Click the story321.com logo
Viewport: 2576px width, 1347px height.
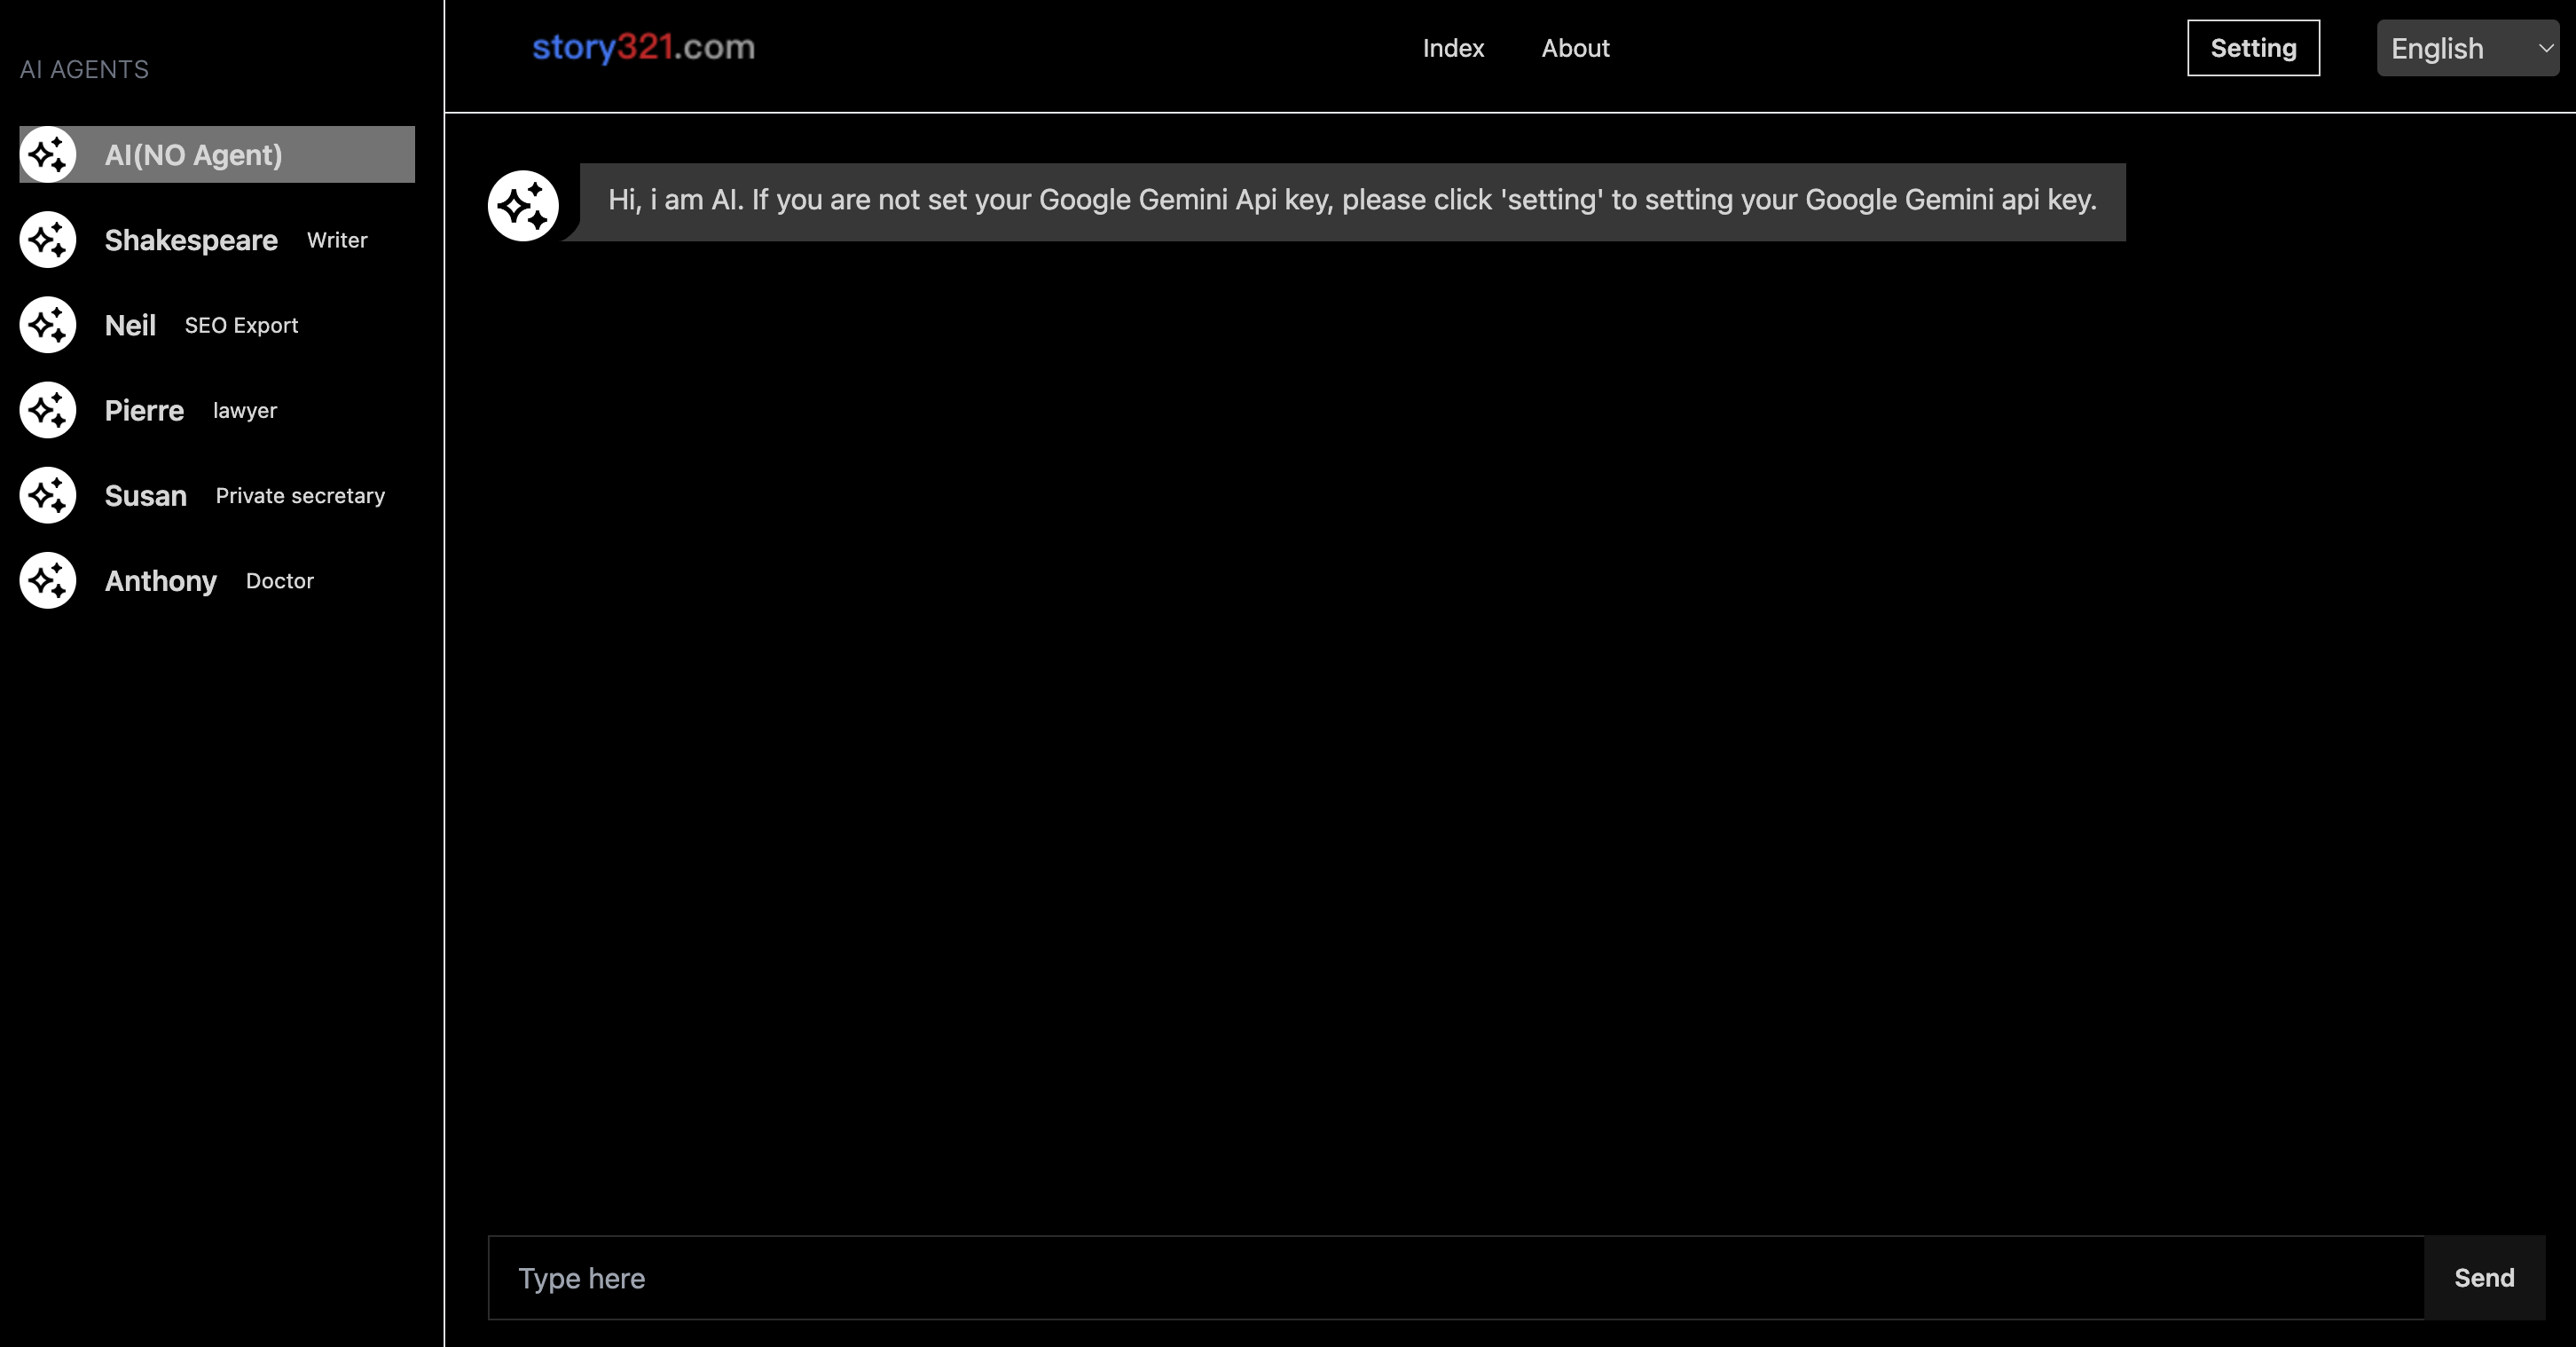[x=643, y=47]
